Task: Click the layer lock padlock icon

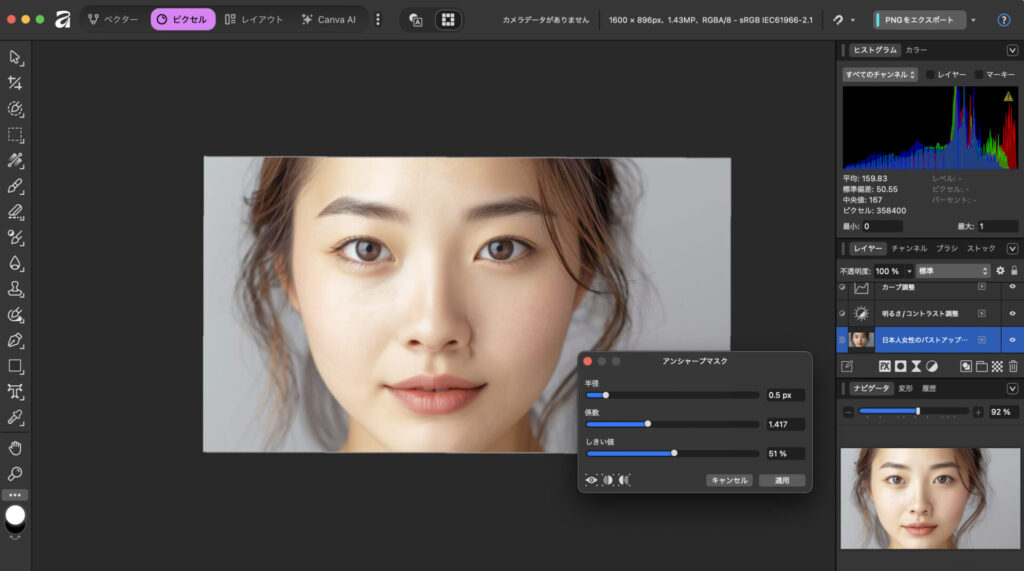Action: (x=1014, y=271)
